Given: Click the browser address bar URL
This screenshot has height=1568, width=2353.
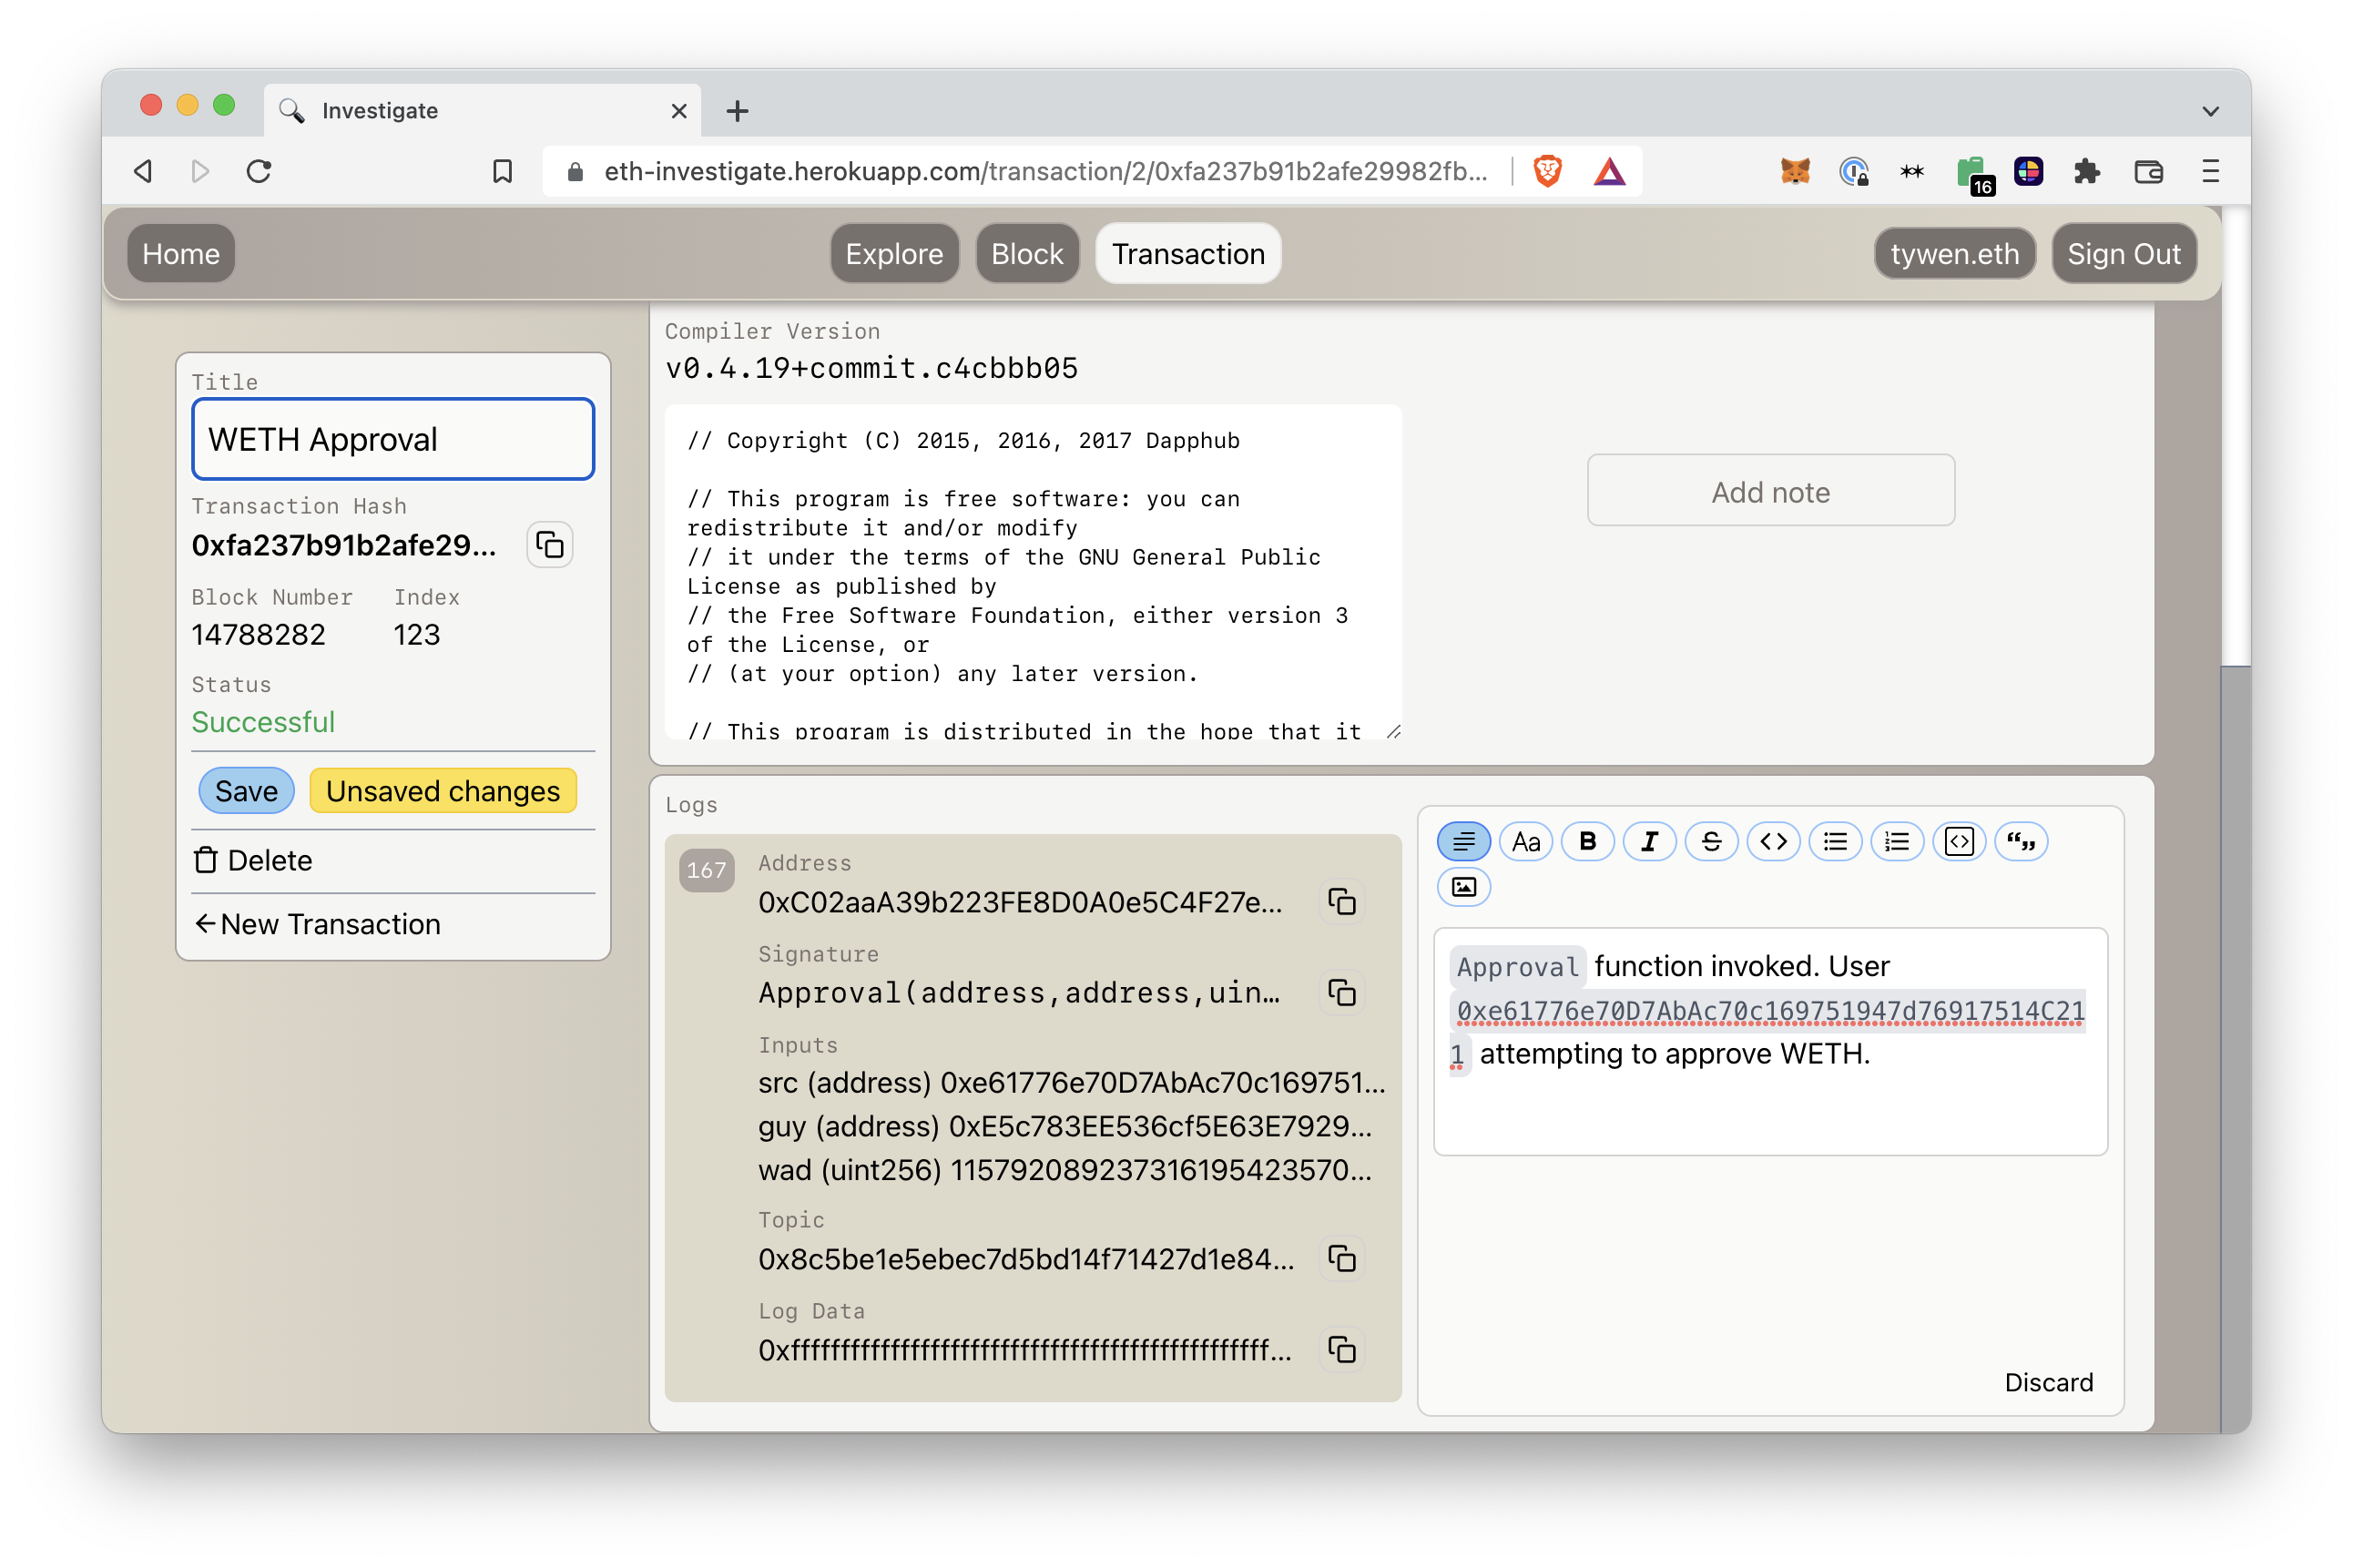Looking at the screenshot, I should [1045, 172].
